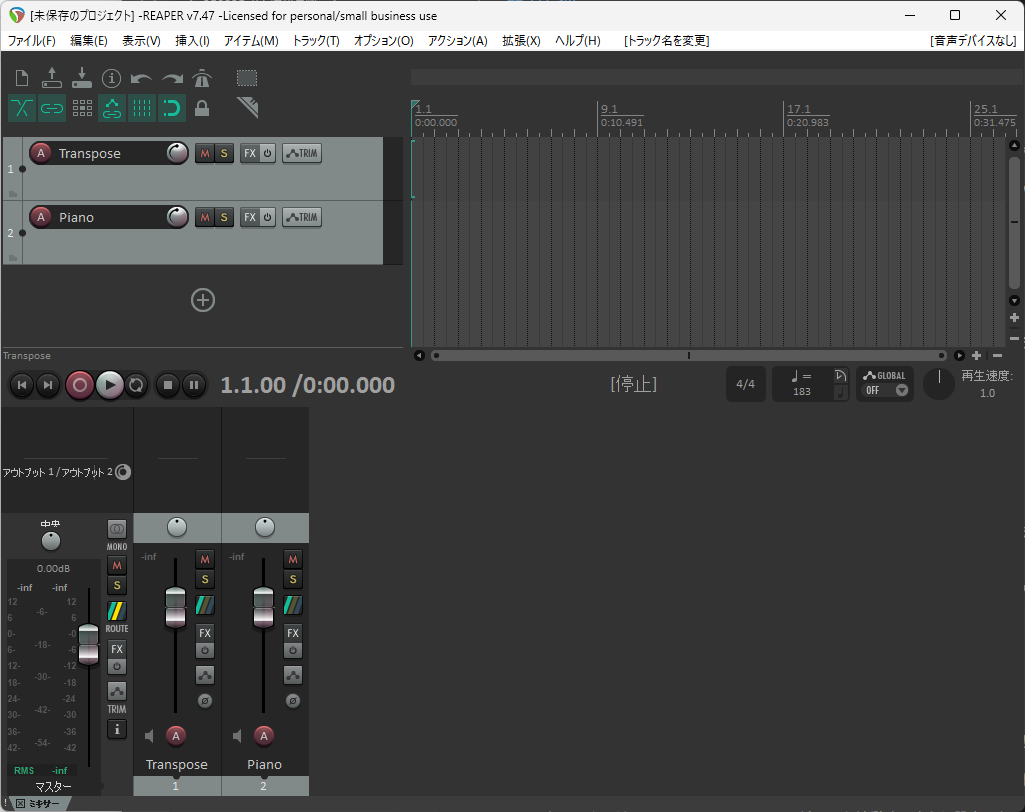Open the オプション(O) menu
Image resolution: width=1025 pixels, height=812 pixels.
383,41
